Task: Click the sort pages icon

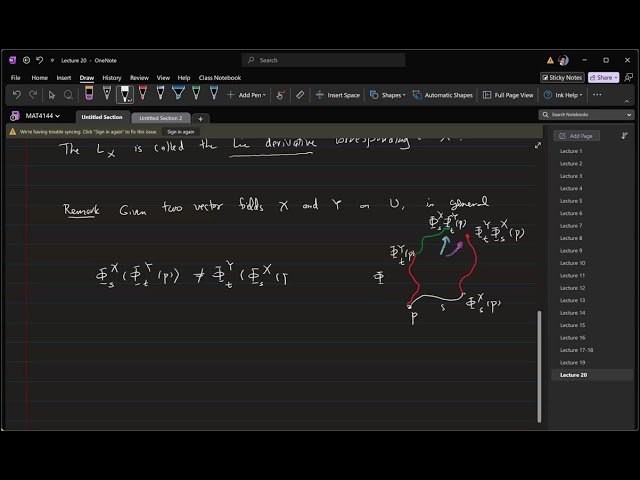Action: (624, 136)
